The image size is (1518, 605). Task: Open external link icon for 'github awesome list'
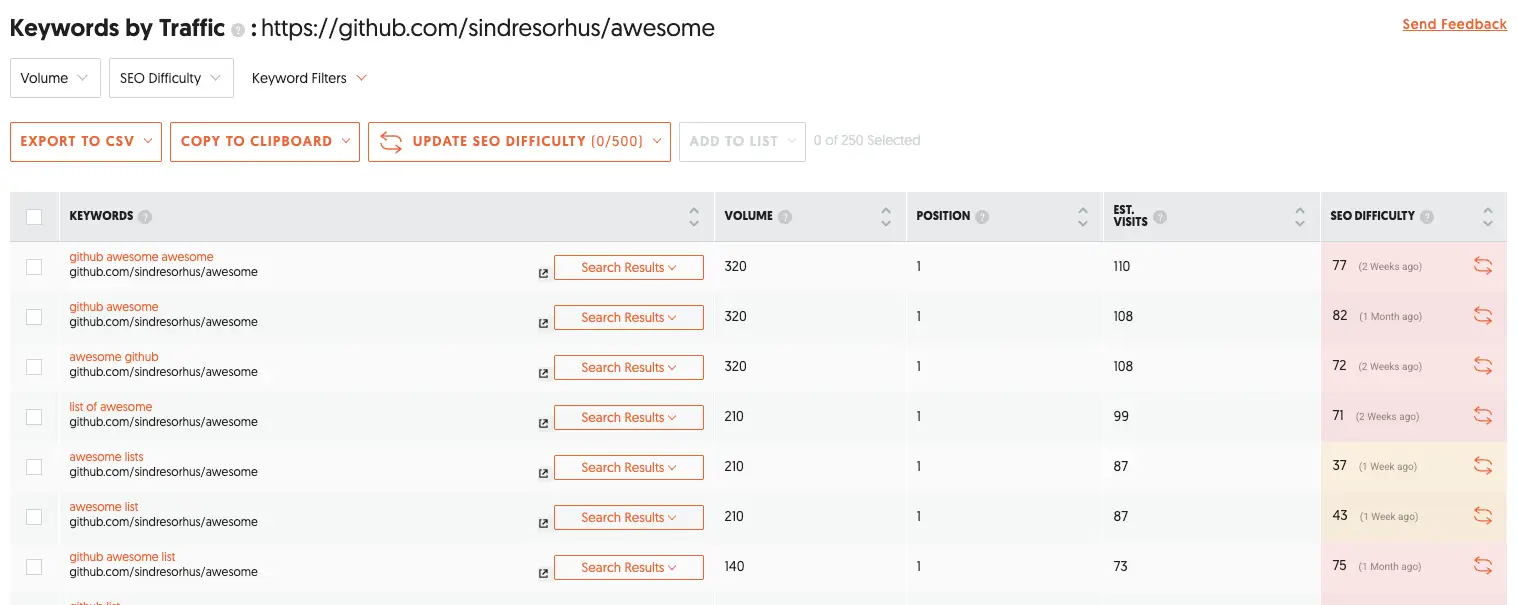pyautogui.click(x=543, y=573)
